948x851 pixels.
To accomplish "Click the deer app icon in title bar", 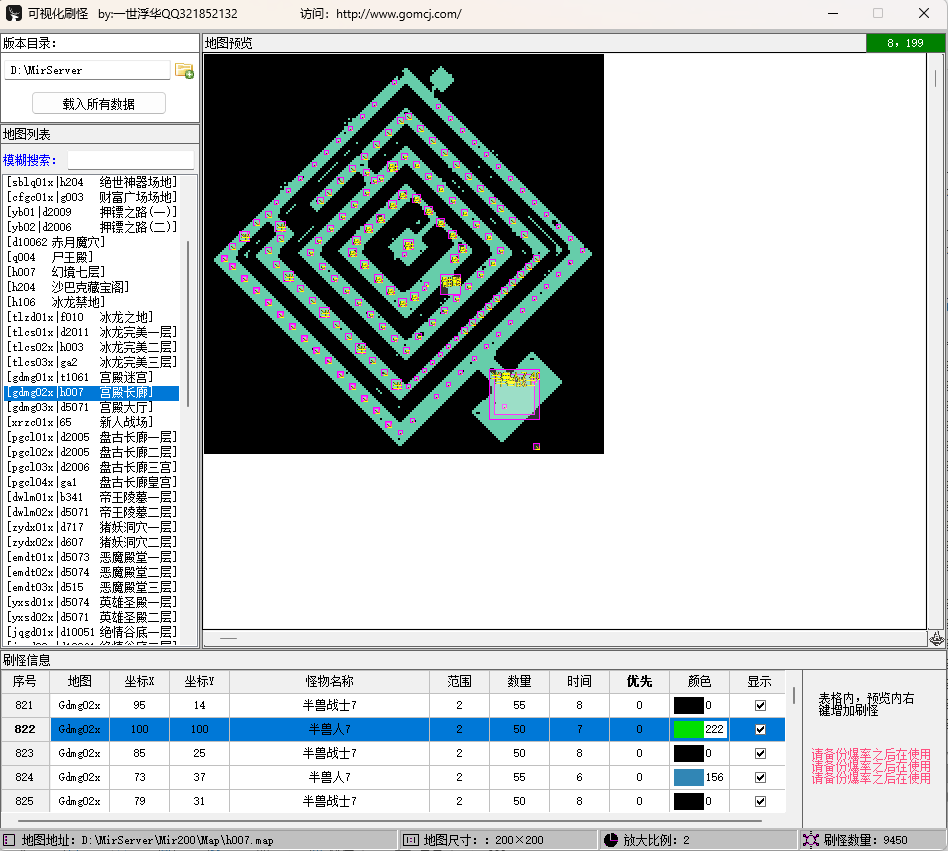I will (15, 14).
